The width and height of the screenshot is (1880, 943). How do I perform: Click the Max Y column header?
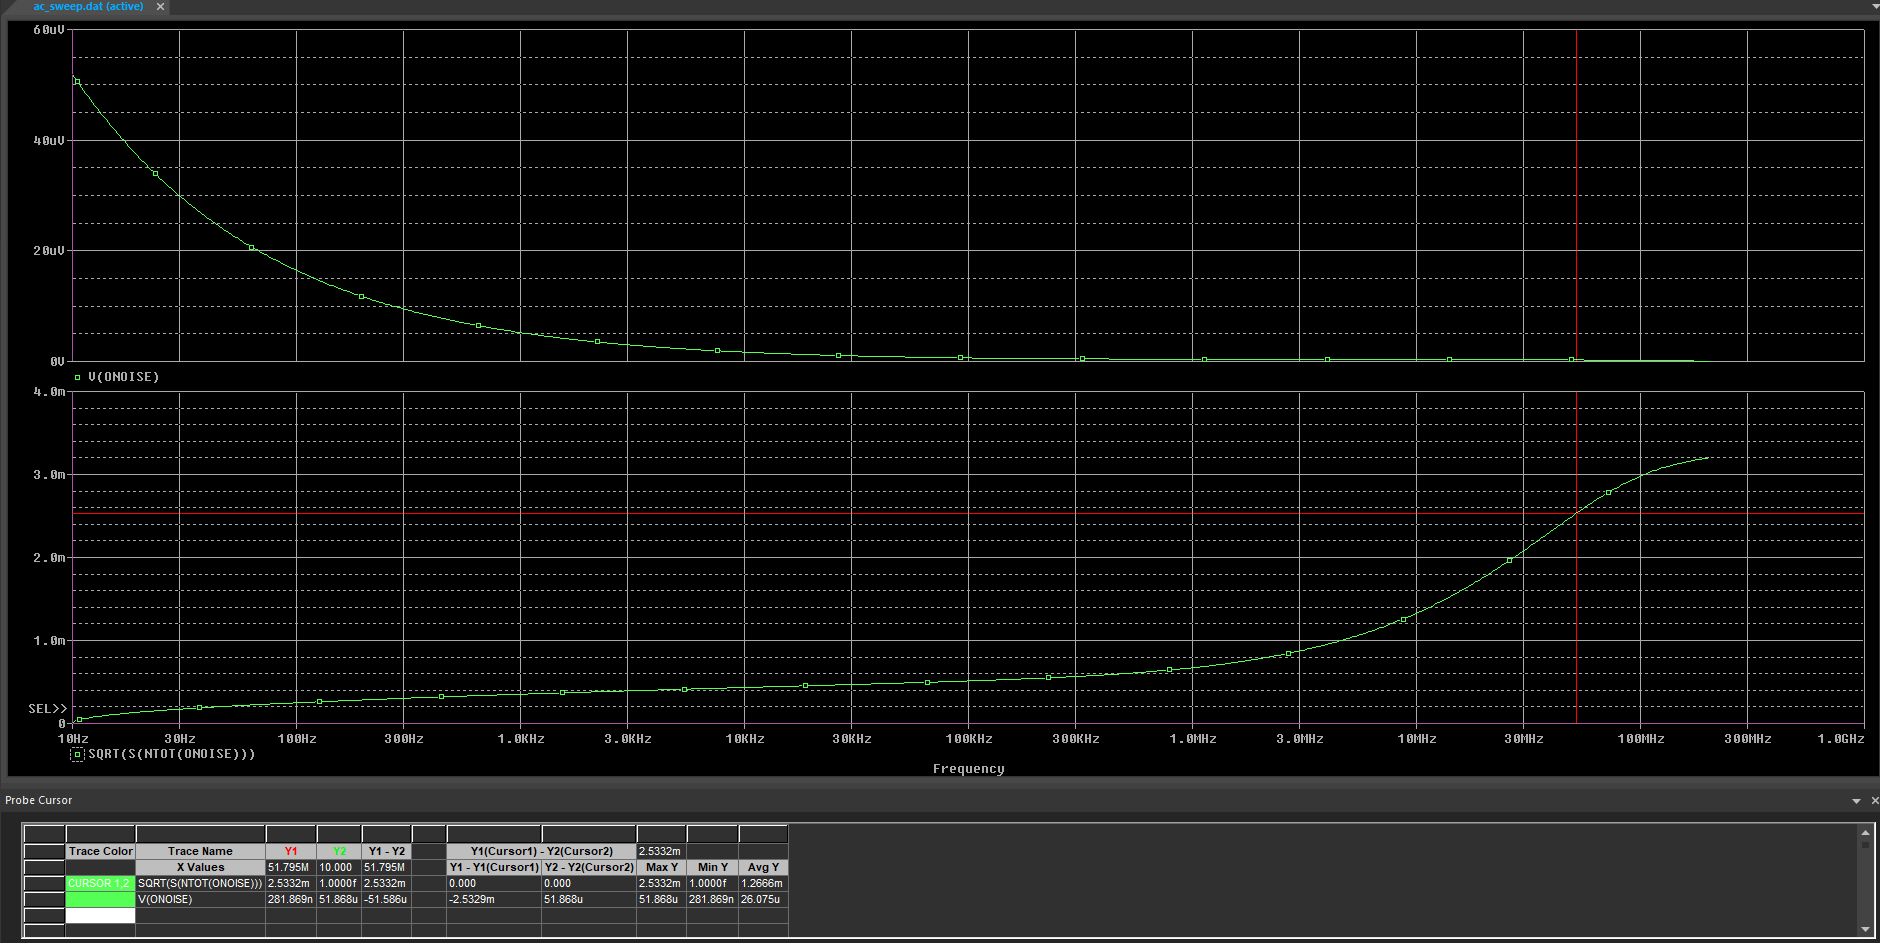click(661, 867)
